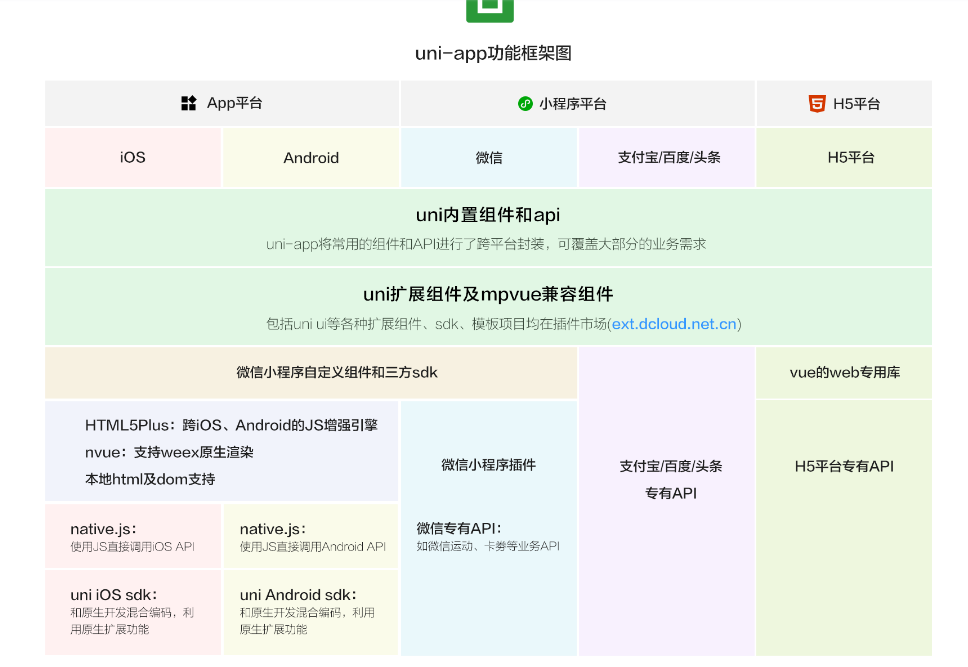This screenshot has width=968, height=667.
Task: Click the green H5平台 cell below header
Action: (x=845, y=157)
